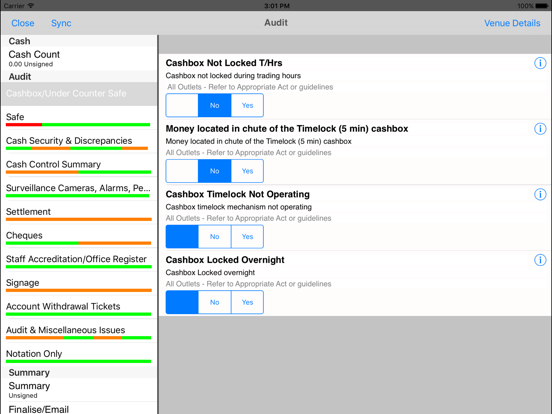Select No for Money located in chute
Image resolution: width=552 pixels, height=414 pixels.
tap(214, 171)
